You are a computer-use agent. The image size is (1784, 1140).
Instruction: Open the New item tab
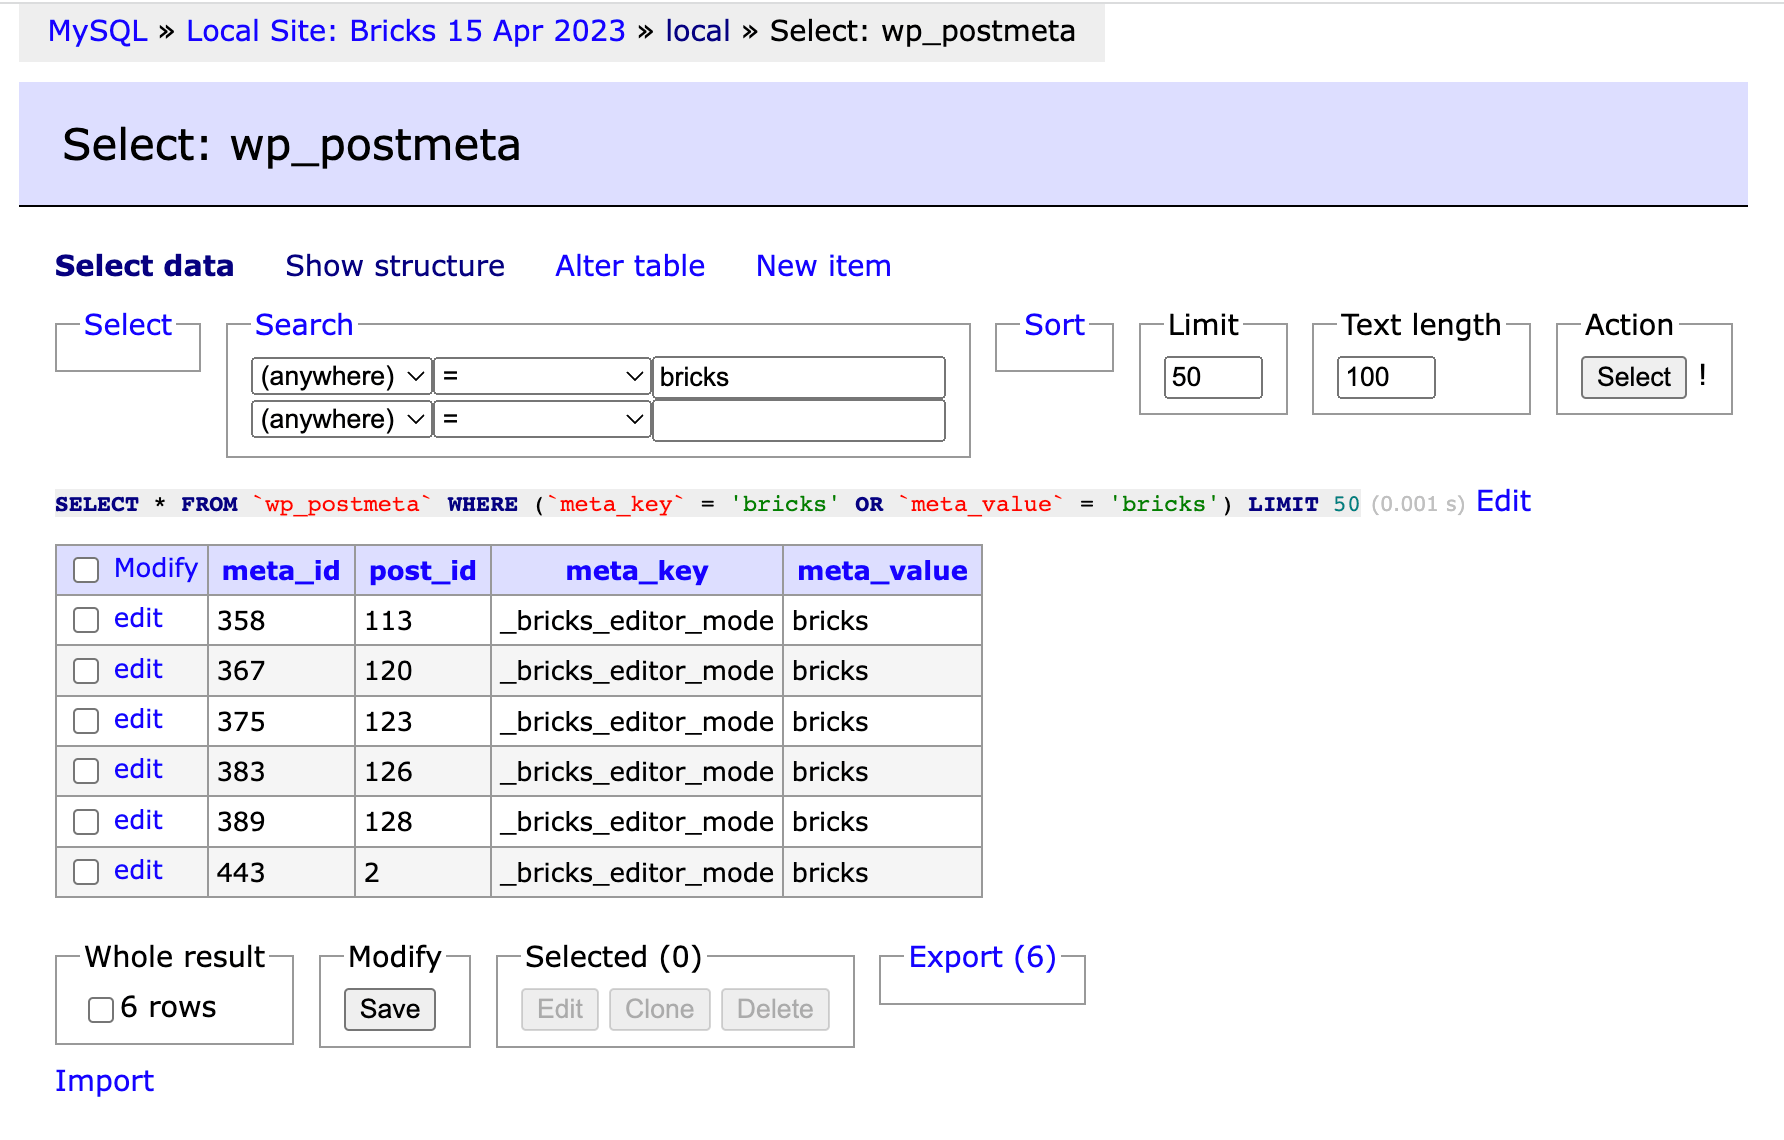pos(823,266)
